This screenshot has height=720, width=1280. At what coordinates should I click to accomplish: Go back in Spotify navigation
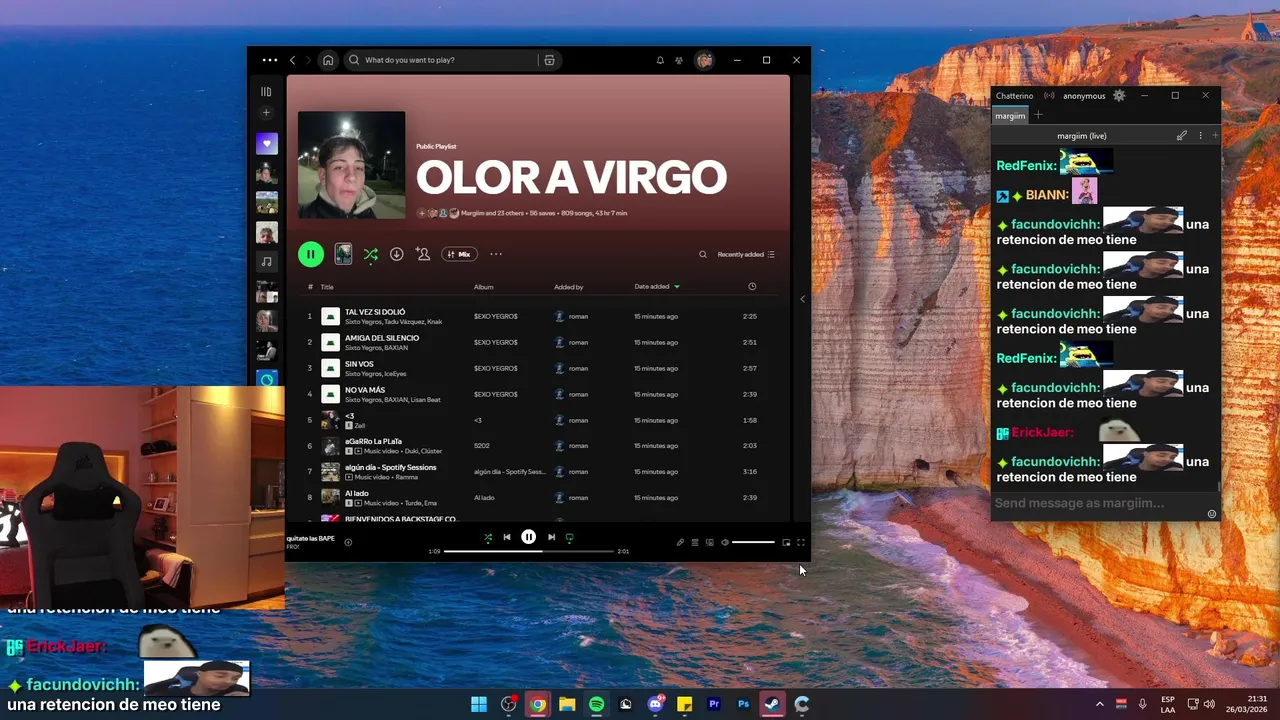[292, 60]
